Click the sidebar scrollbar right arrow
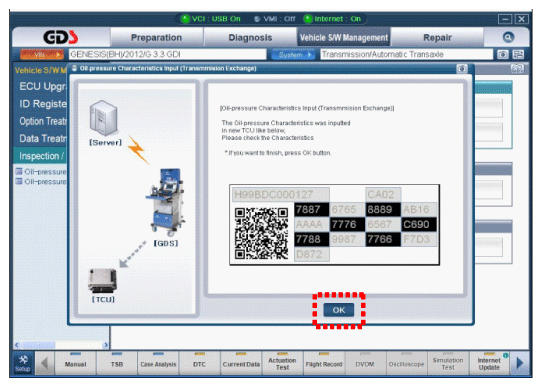Screen dimensions: 542x387 pyautogui.click(x=106, y=345)
